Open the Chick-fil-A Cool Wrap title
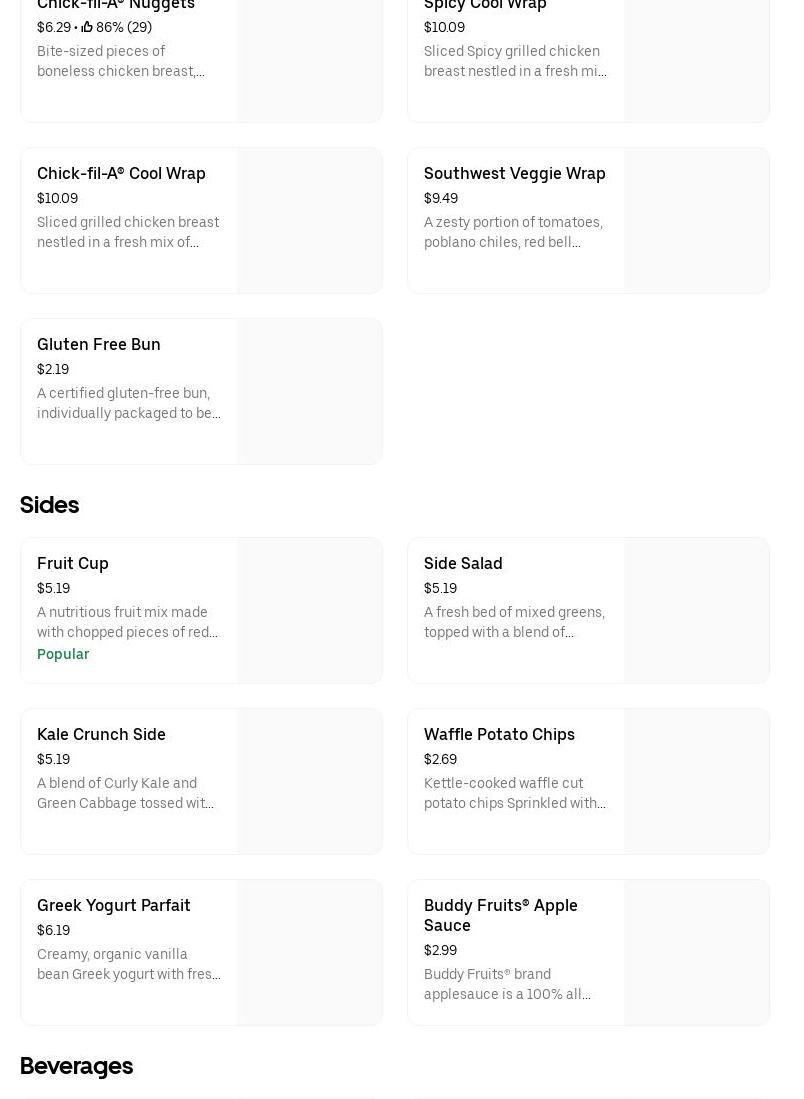This screenshot has width=804, height=1099. (x=121, y=173)
